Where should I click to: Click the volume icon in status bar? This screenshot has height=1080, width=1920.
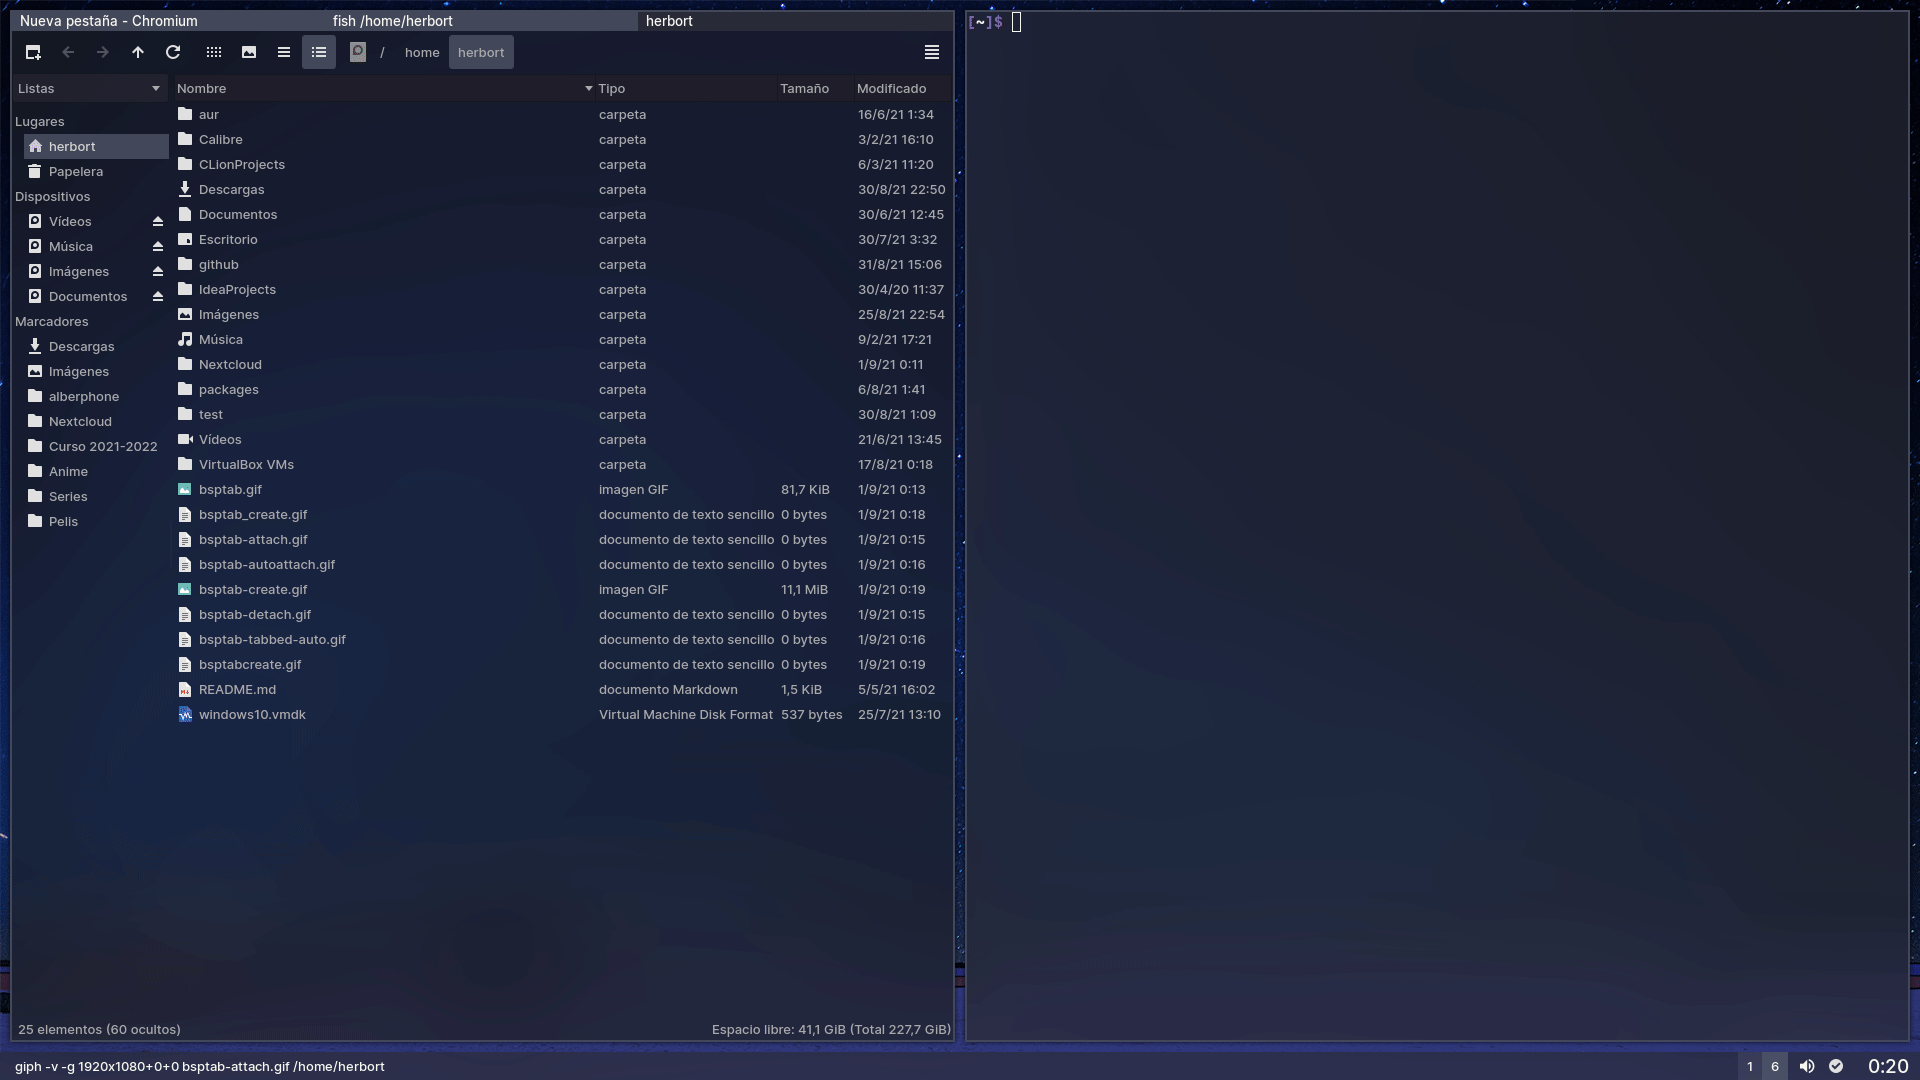coord(1806,1066)
